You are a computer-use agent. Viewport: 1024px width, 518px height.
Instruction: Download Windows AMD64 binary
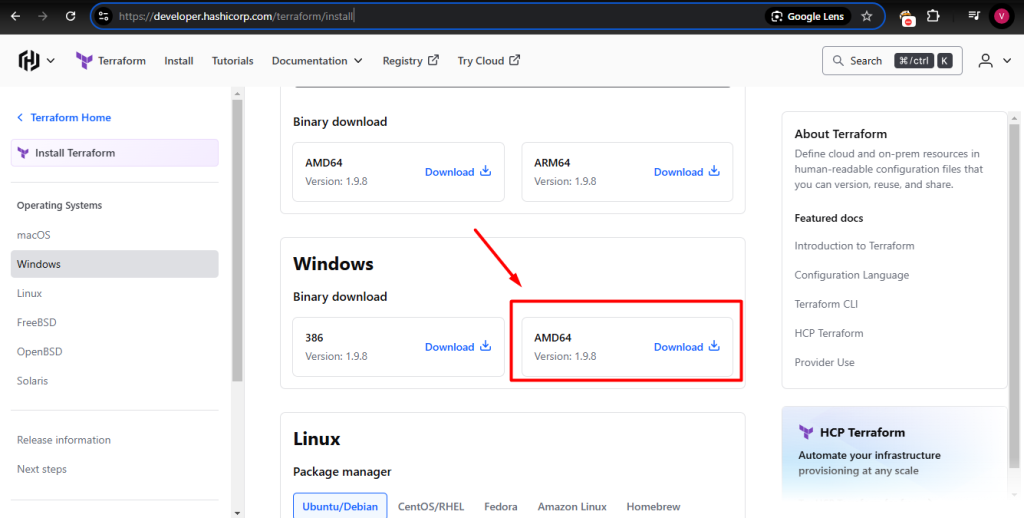687,347
